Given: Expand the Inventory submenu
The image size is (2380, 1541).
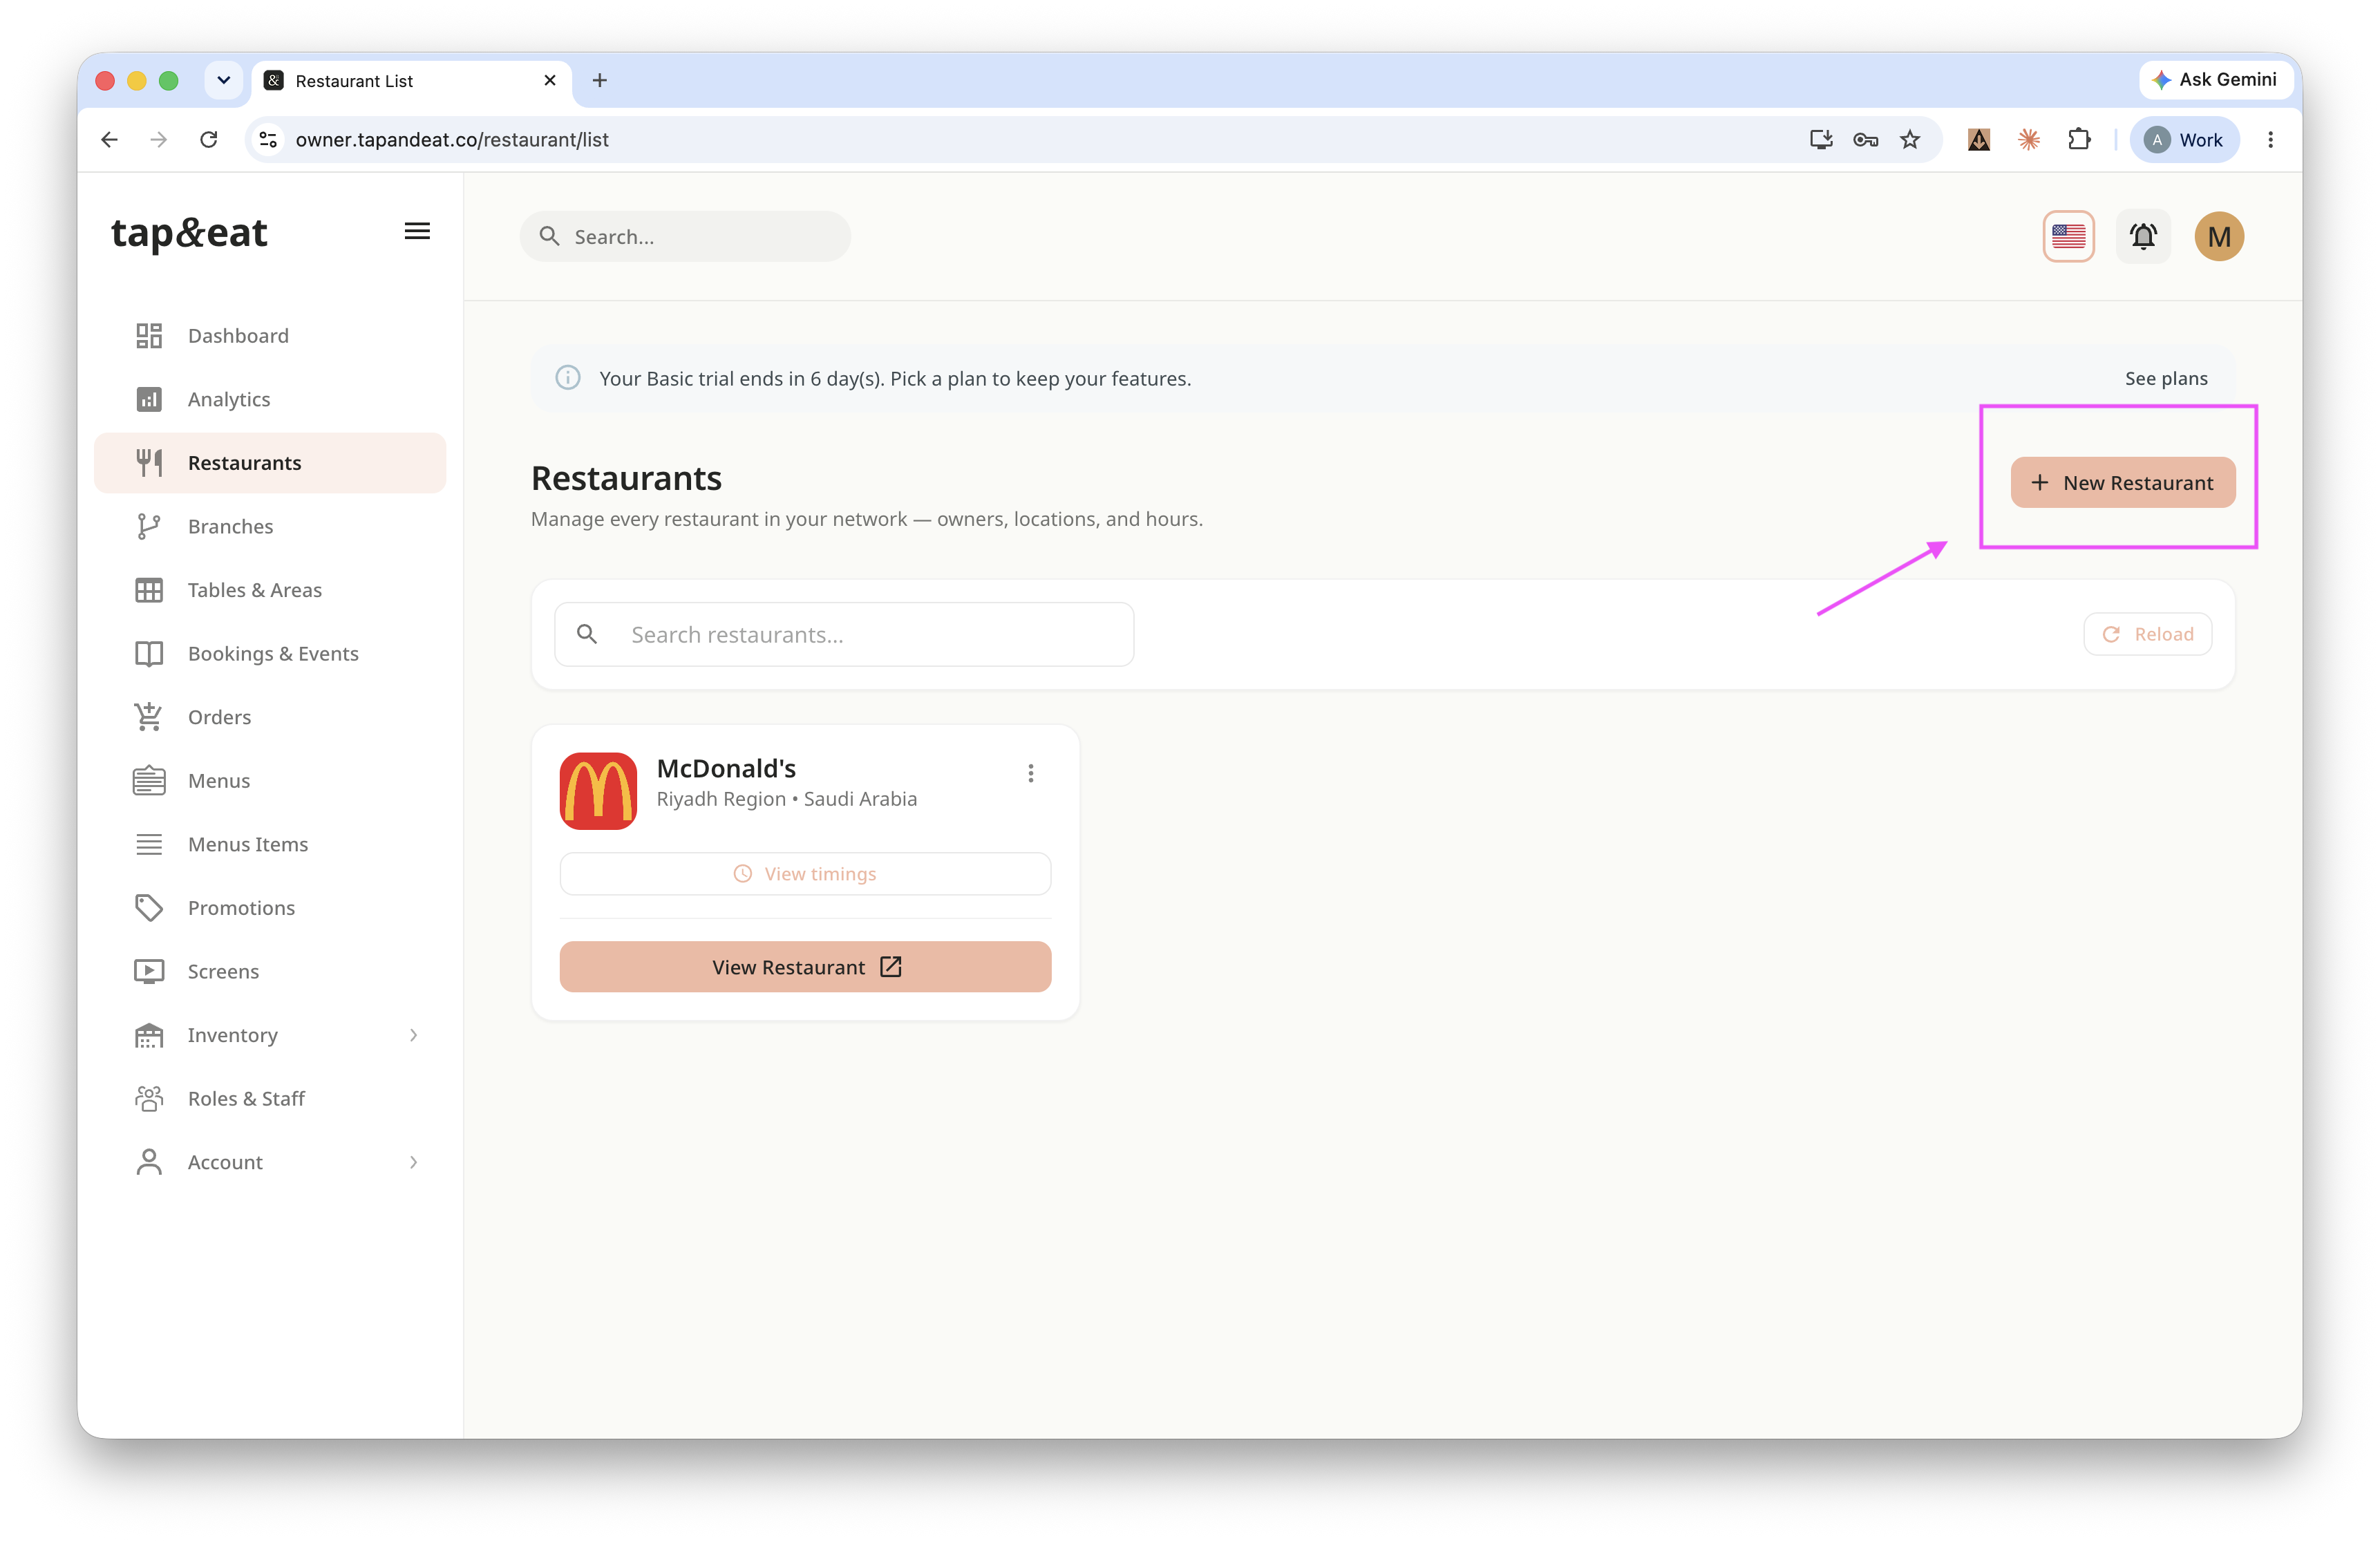Looking at the screenshot, I should click(413, 1035).
